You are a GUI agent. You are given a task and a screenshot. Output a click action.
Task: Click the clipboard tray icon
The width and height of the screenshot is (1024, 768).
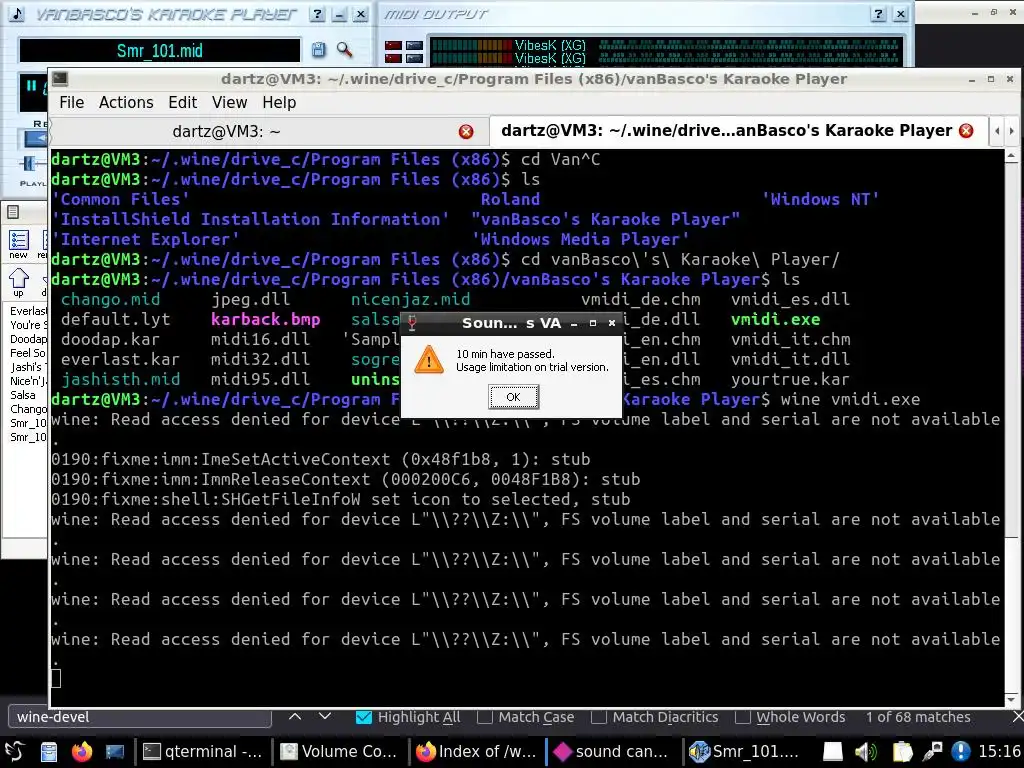click(x=901, y=752)
